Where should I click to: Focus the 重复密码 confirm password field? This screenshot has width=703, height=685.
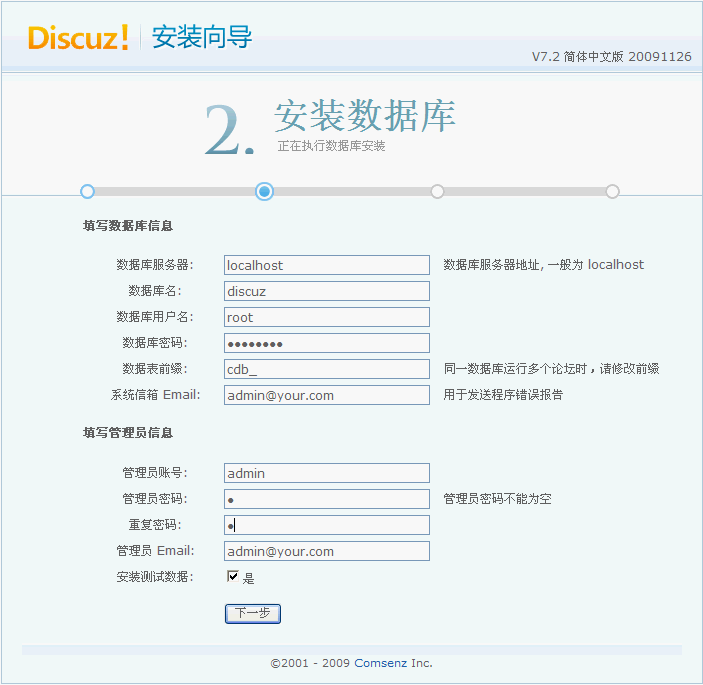pos(326,525)
